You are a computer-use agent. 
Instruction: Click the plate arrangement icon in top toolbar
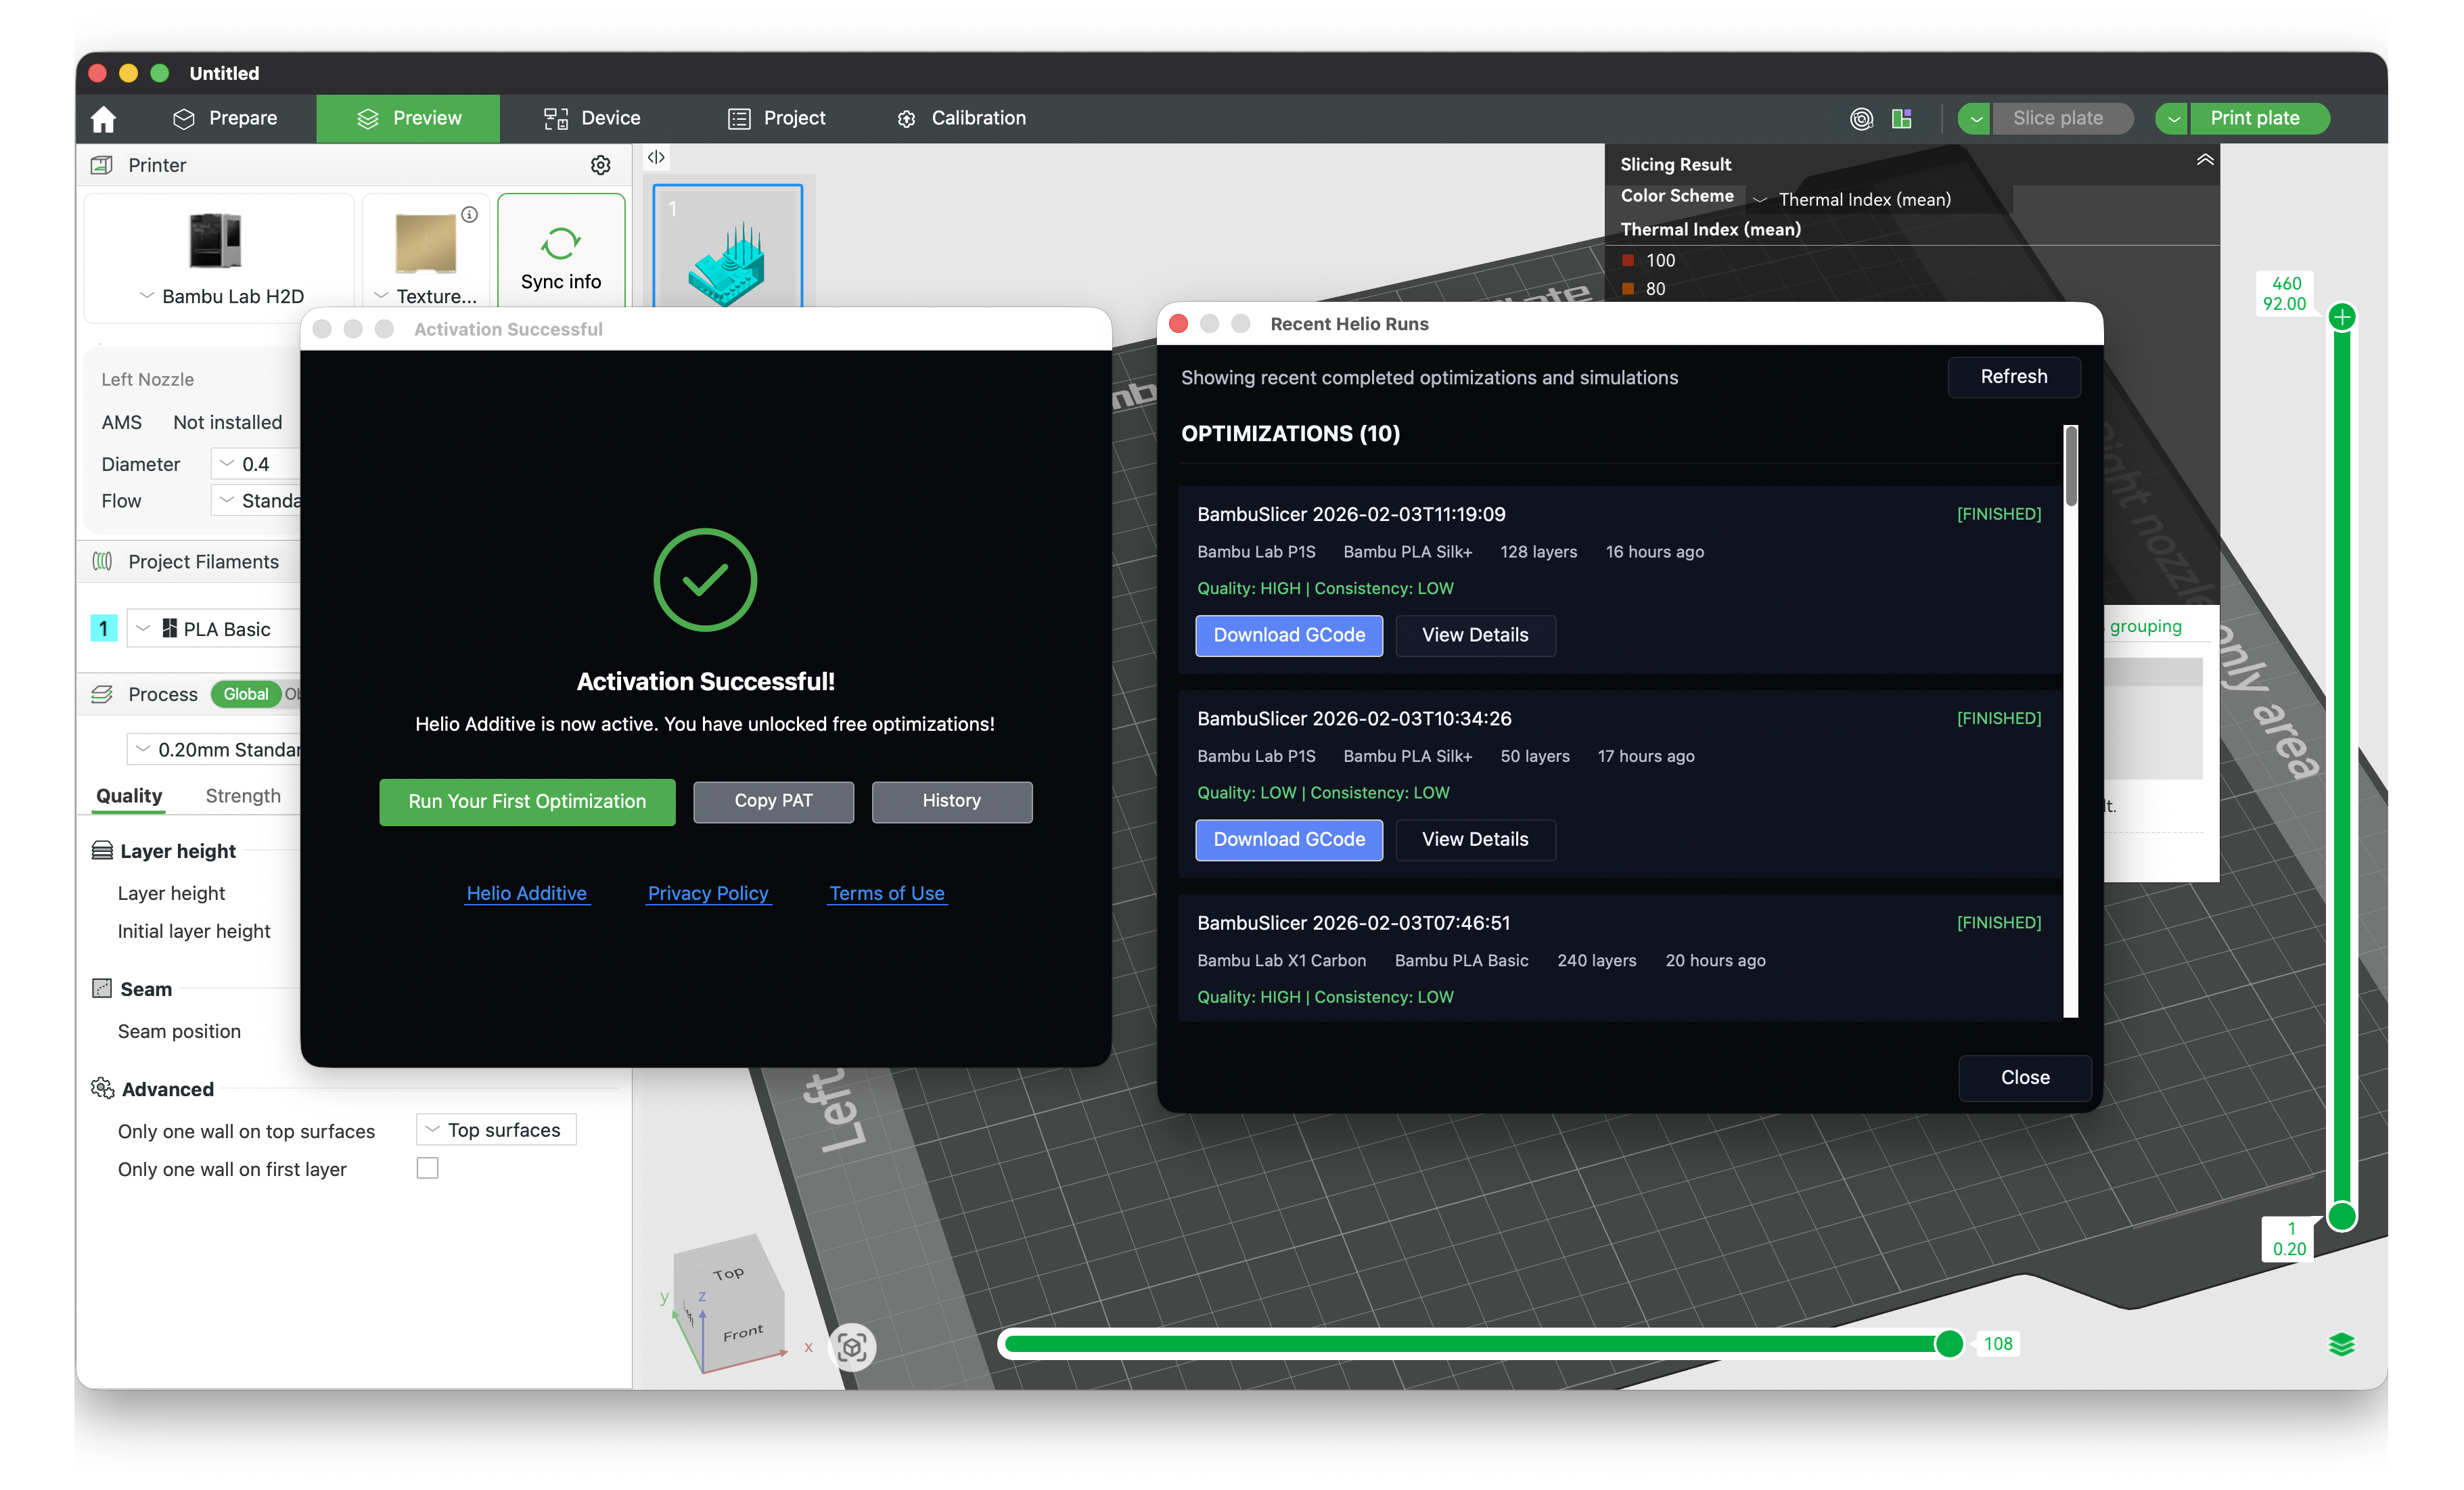pos(1902,118)
